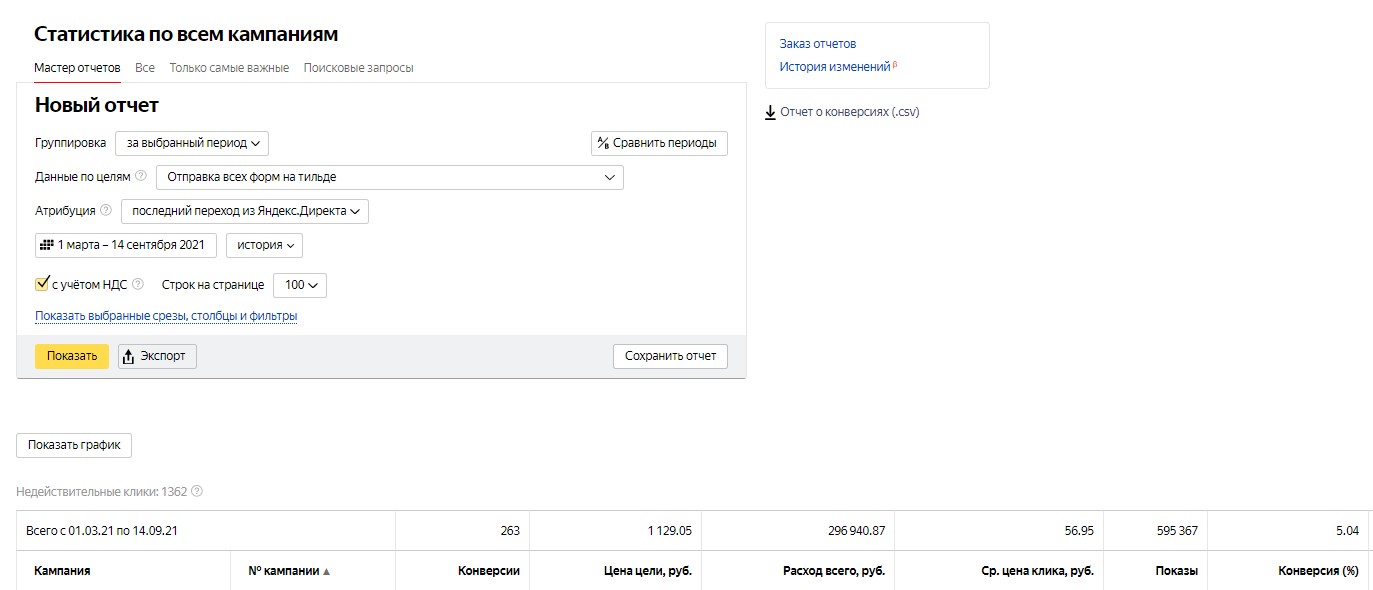Click help icon next to Атрибуция

click(106, 210)
